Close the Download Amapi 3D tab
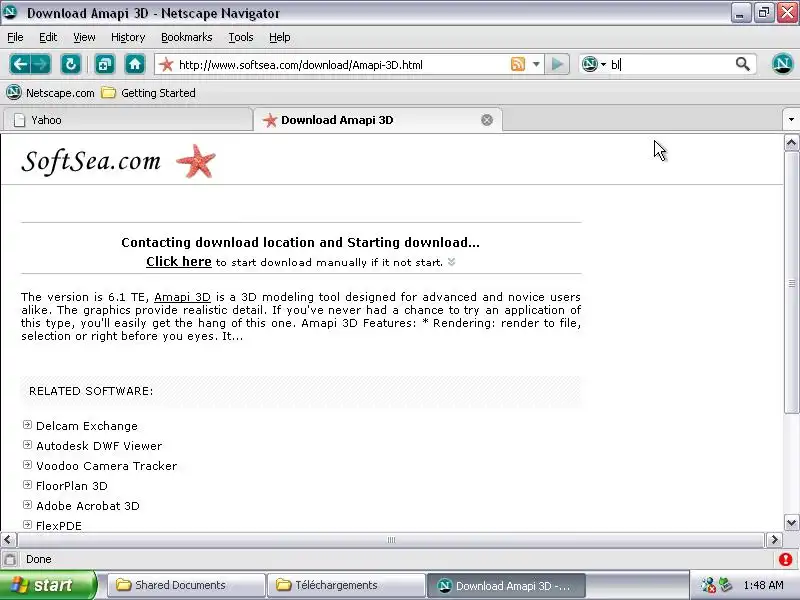The height and width of the screenshot is (600, 800). (487, 120)
